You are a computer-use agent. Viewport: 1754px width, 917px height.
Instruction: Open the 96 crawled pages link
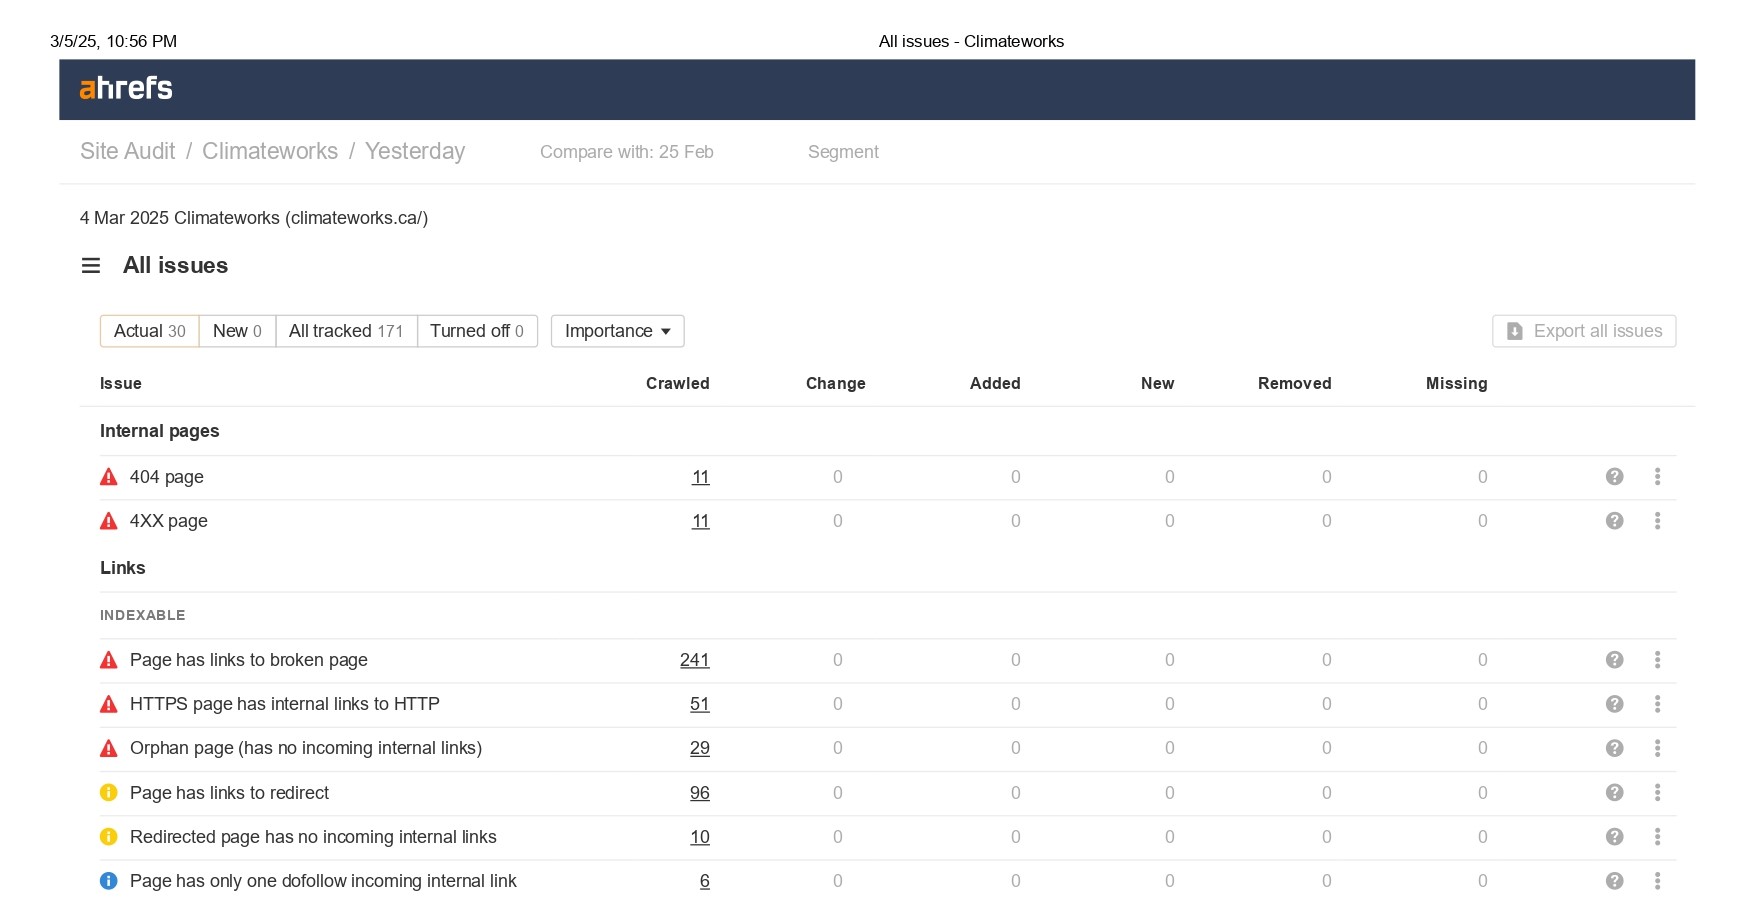pyautogui.click(x=700, y=793)
